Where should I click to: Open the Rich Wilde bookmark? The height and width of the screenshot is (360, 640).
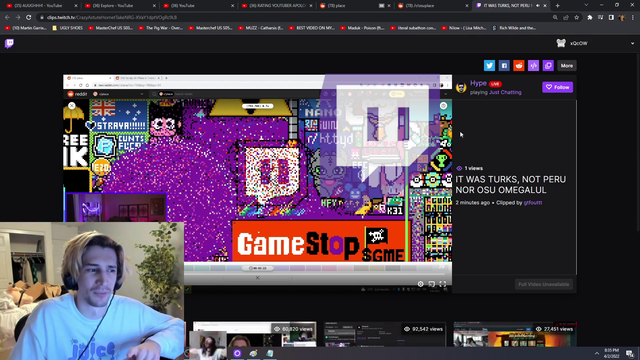(x=514, y=28)
